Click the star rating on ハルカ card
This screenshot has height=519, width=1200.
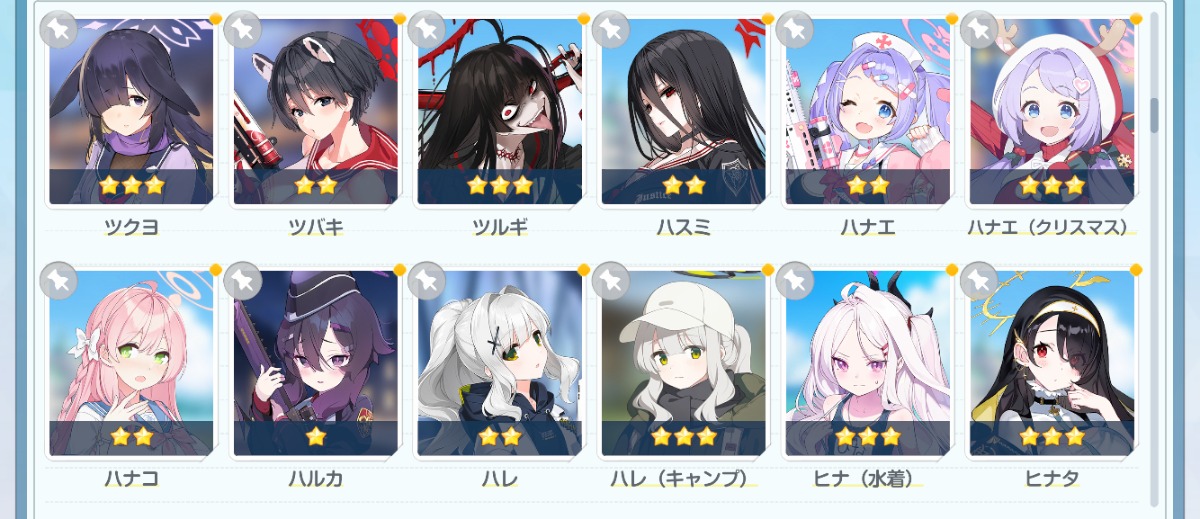(316, 436)
